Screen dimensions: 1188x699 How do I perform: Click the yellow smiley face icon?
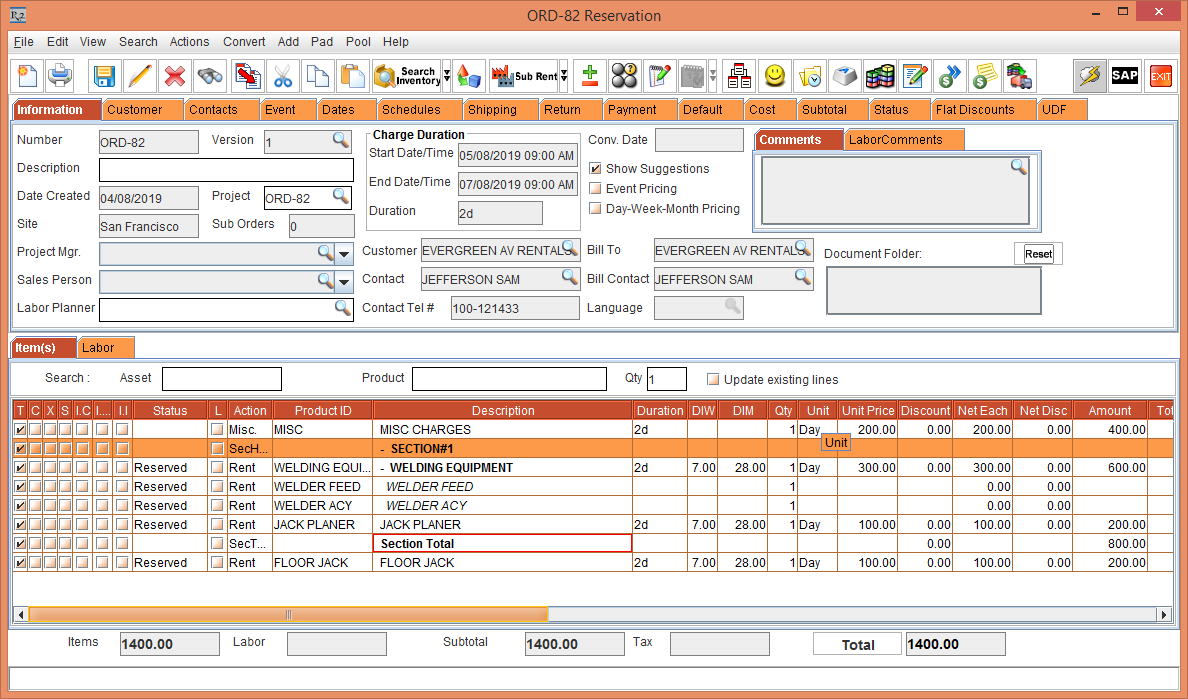pyautogui.click(x=774, y=76)
